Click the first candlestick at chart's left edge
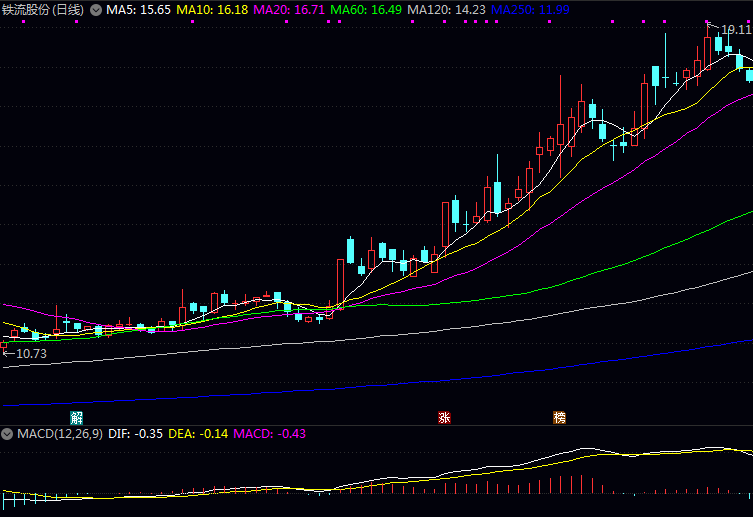 pos(3,344)
